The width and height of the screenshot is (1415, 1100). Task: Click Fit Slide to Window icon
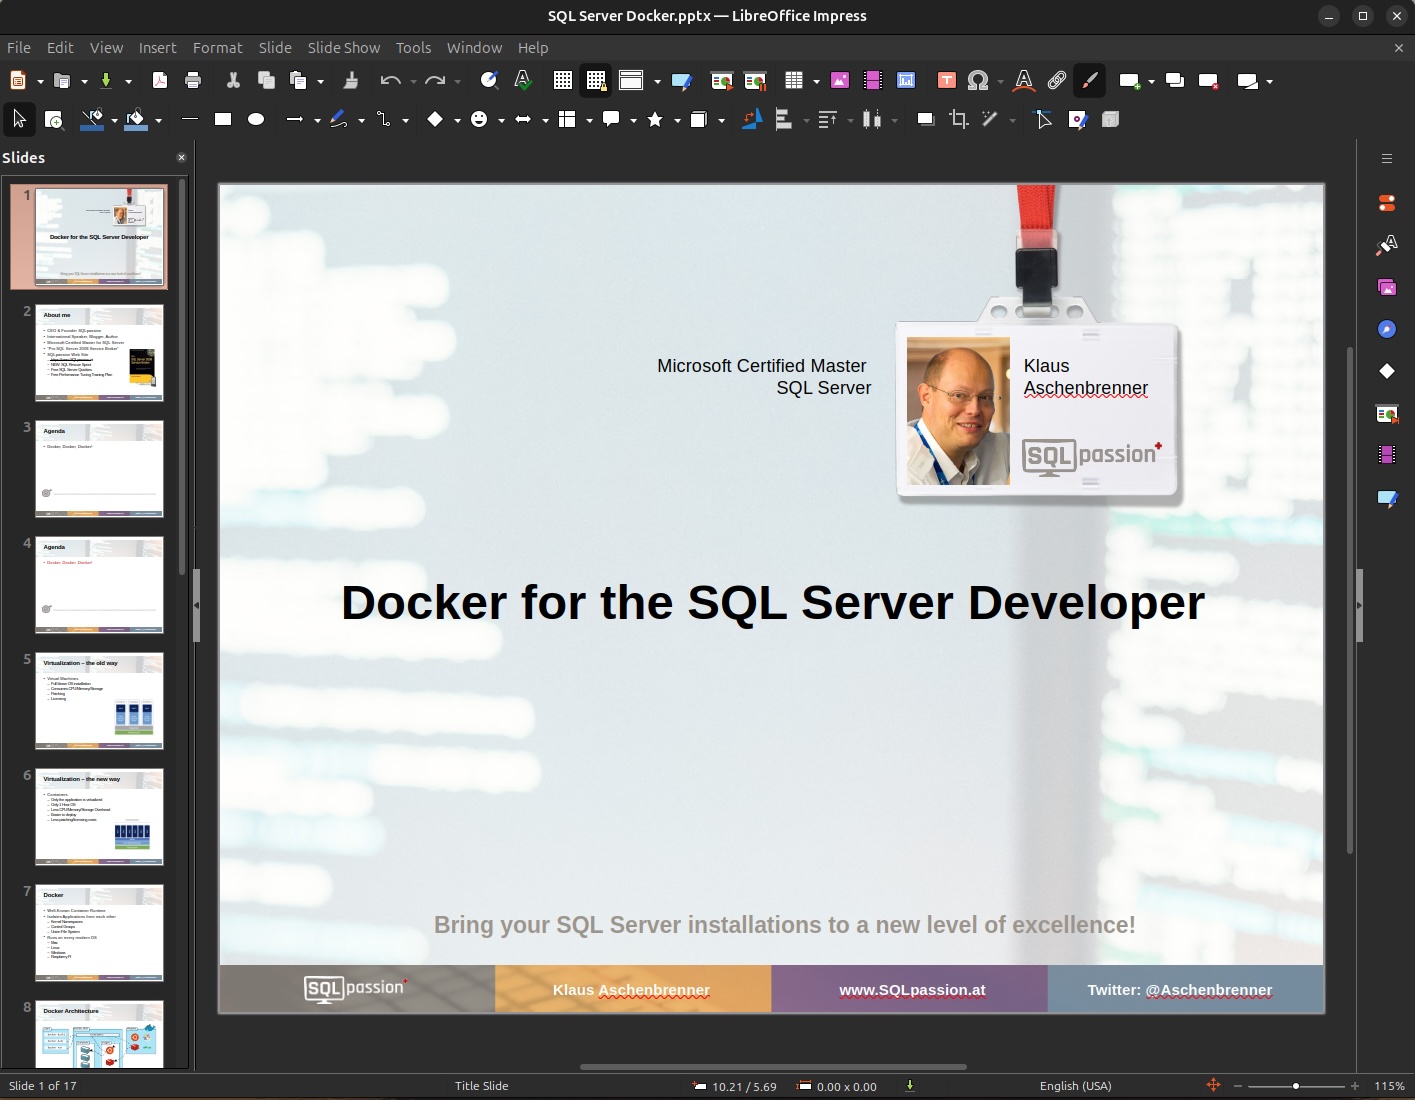pos(1213,1085)
